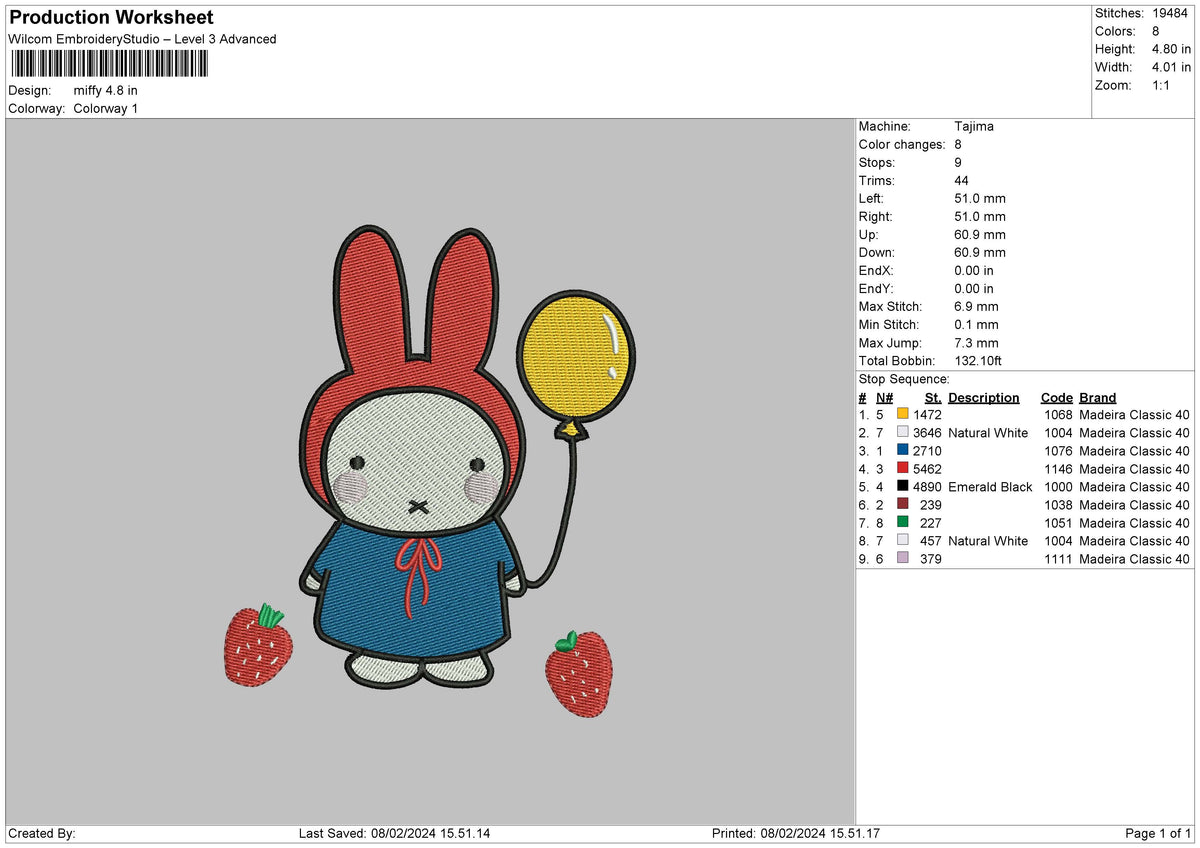Click the 'Stop Sequence:' heading
1200x848 pixels.
[904, 380]
